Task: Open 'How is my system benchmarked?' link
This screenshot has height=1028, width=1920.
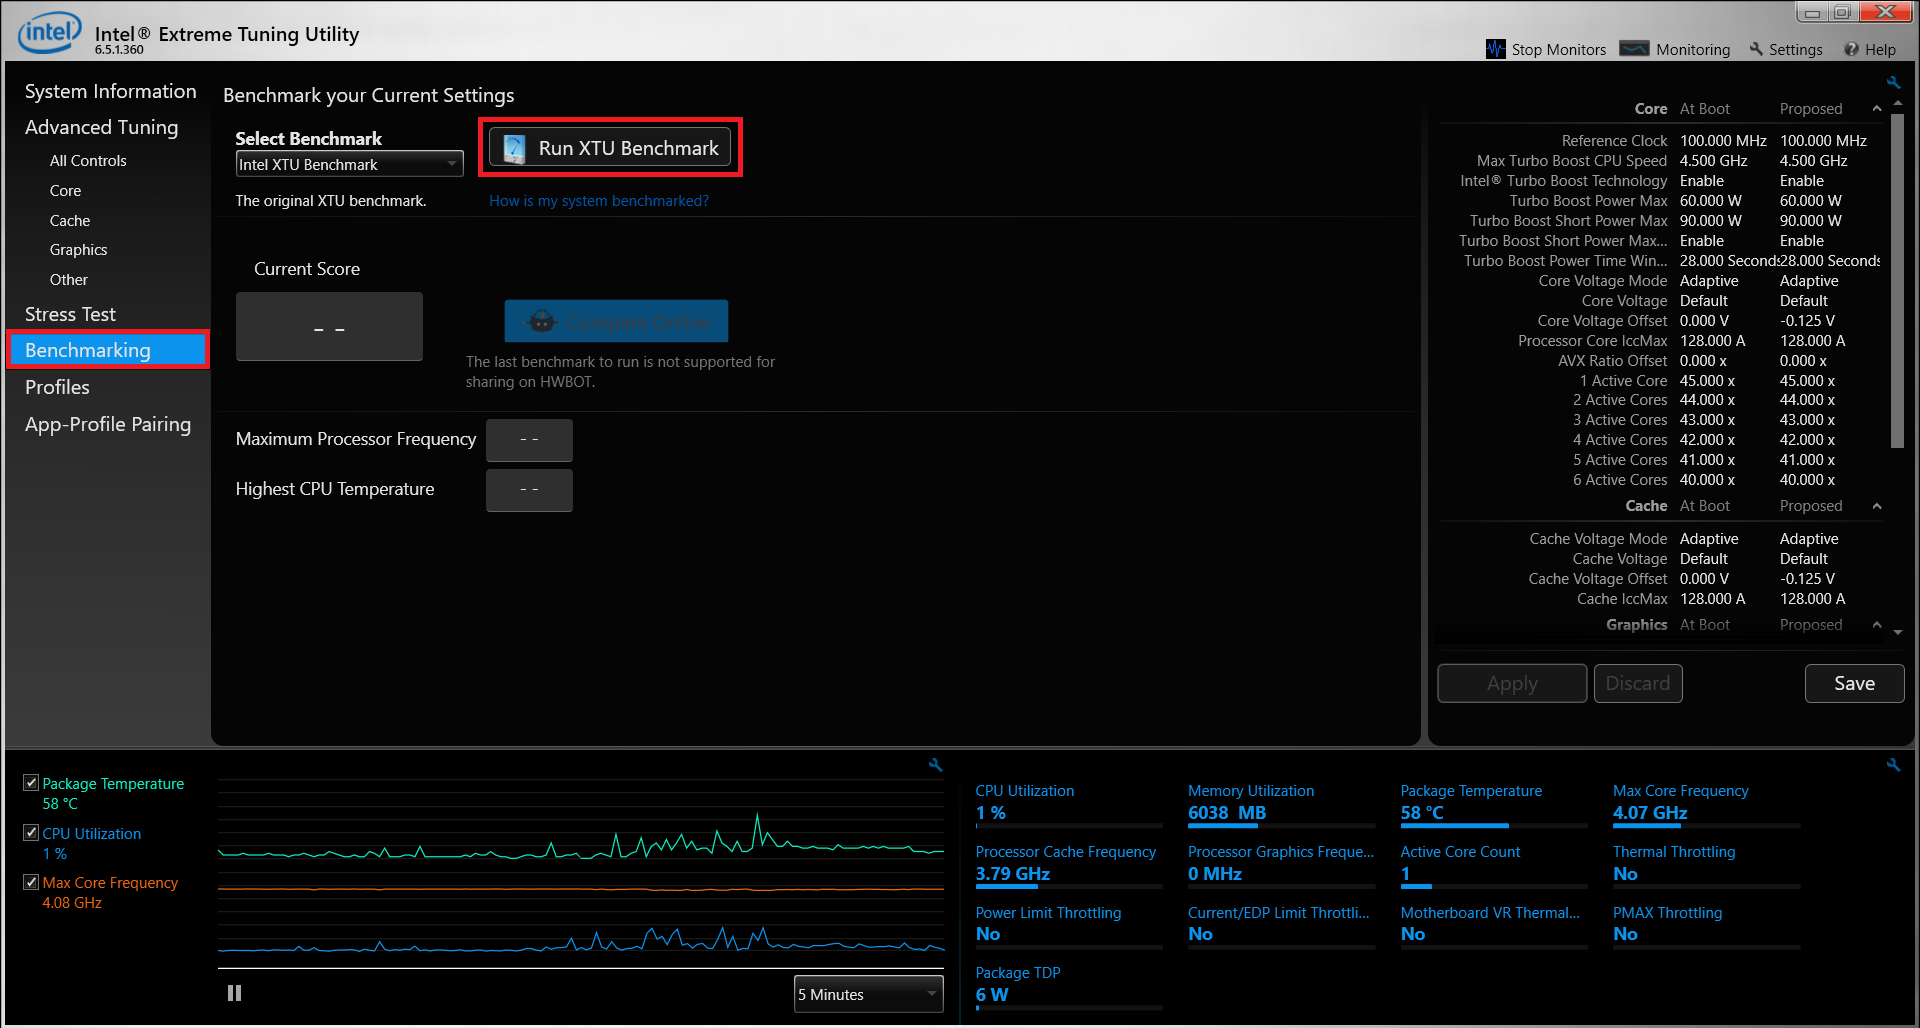Action: click(x=599, y=201)
